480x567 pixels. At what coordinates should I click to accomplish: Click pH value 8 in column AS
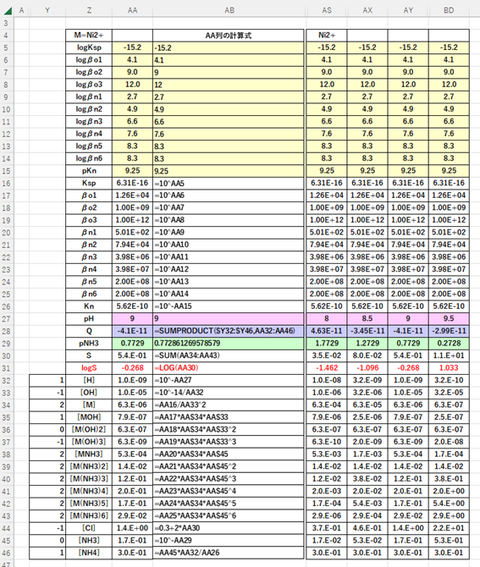(327, 319)
